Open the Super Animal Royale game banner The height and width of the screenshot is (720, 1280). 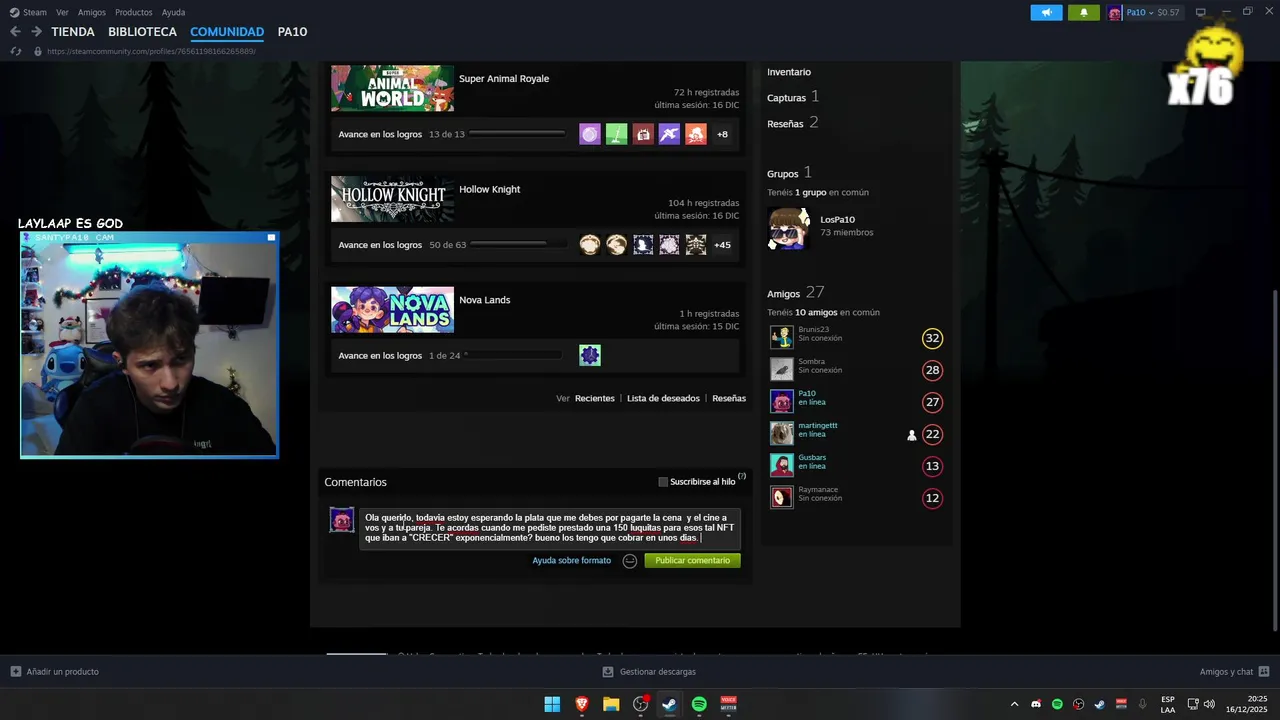[392, 88]
